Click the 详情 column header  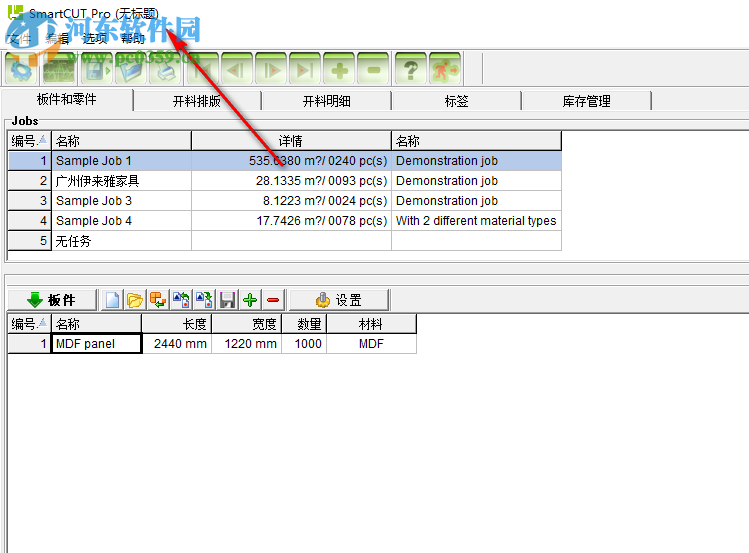click(291, 141)
